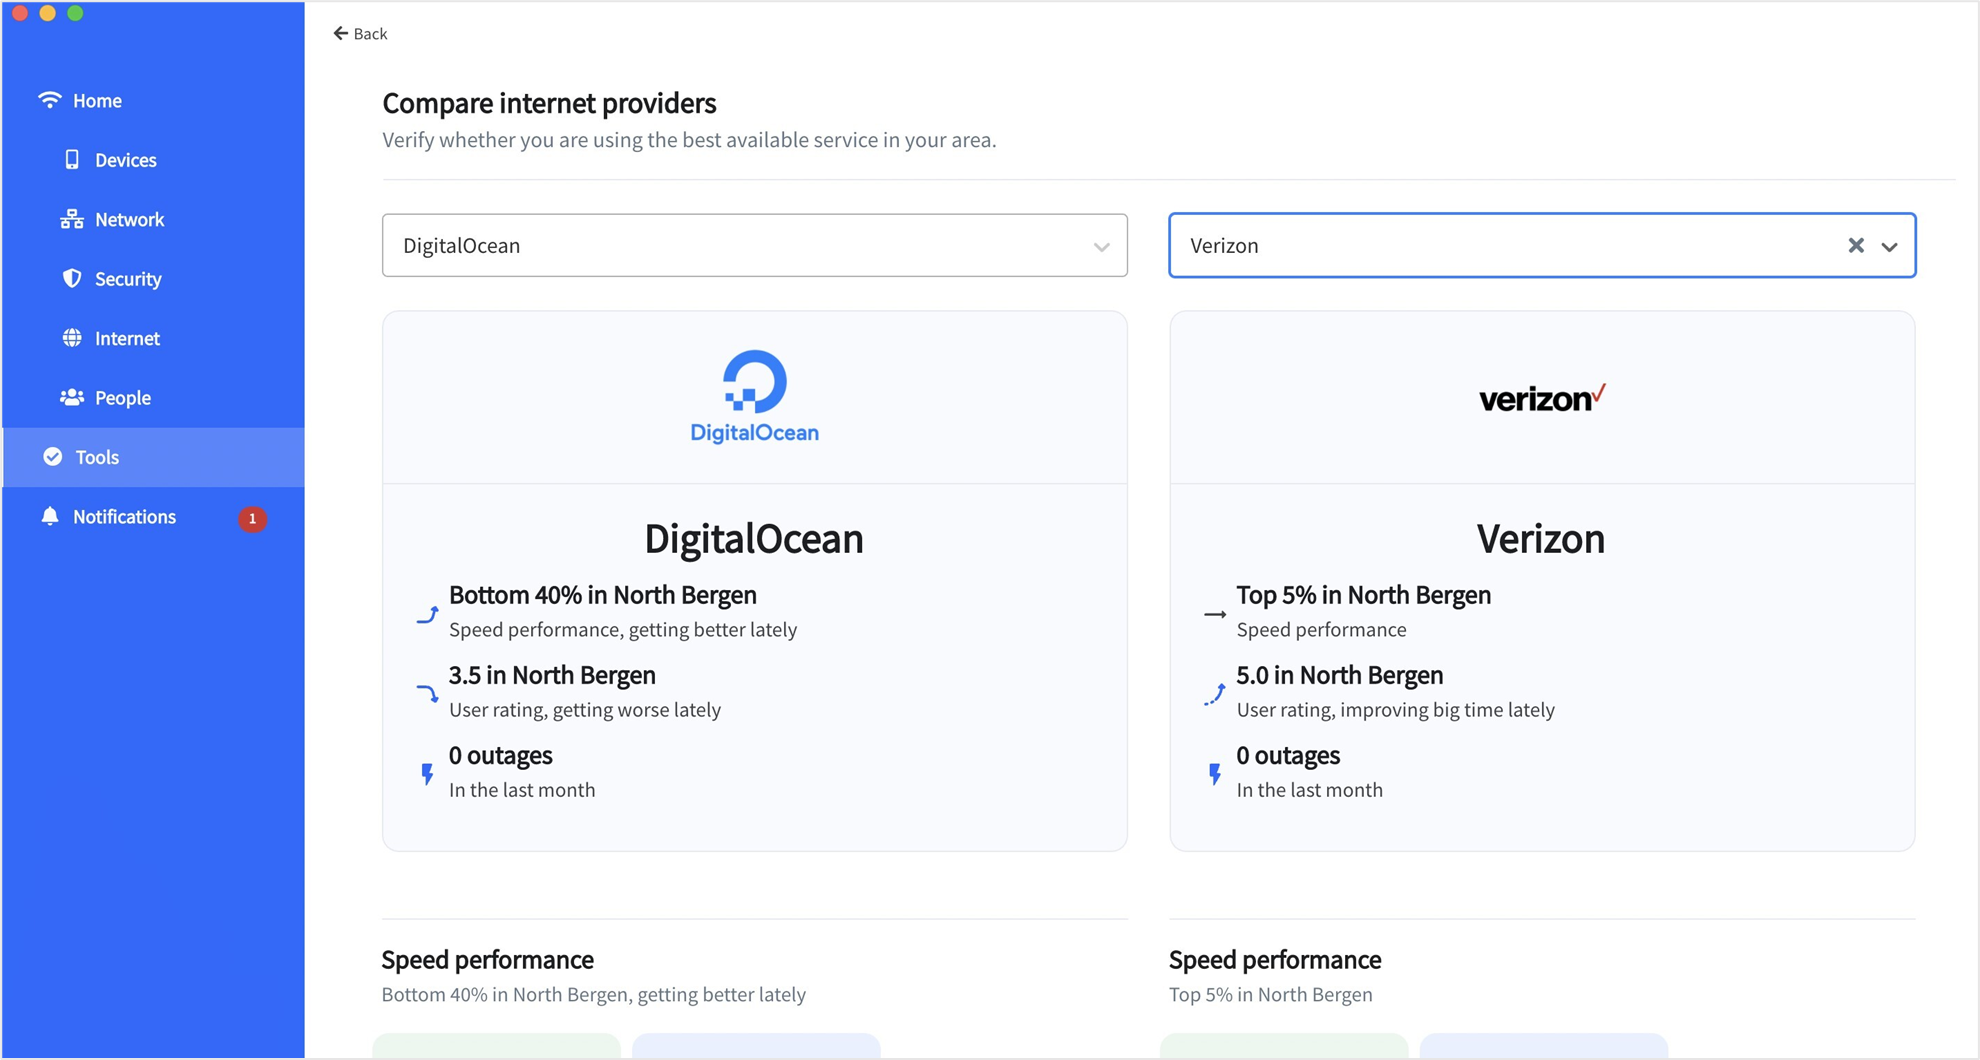Click the DigitalOcean logo image

(755, 396)
